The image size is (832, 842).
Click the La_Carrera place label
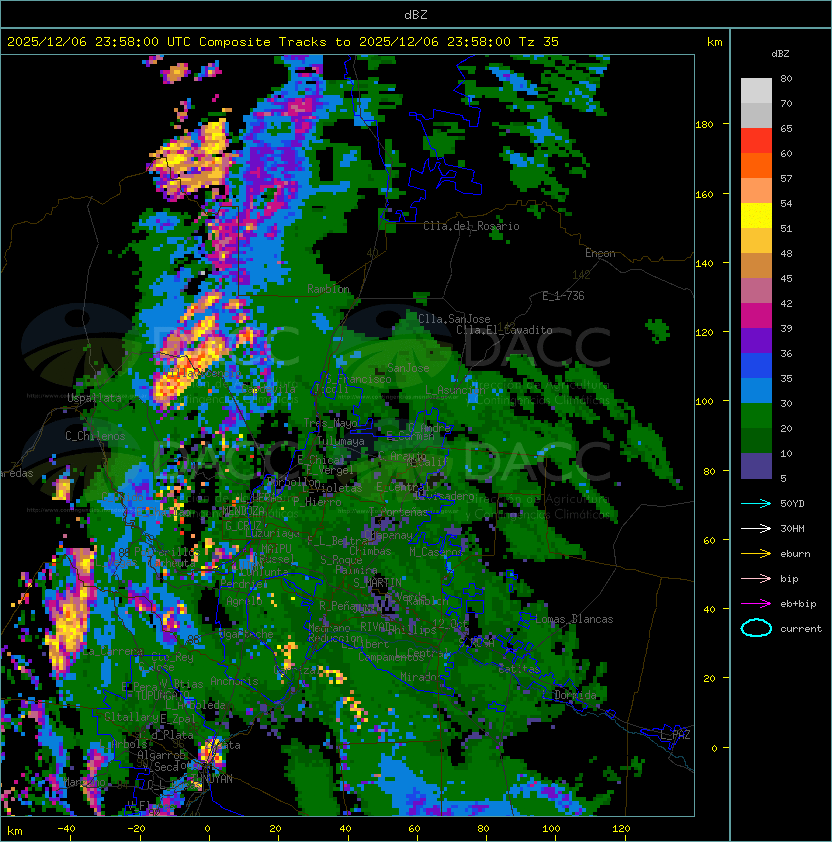[112, 651]
